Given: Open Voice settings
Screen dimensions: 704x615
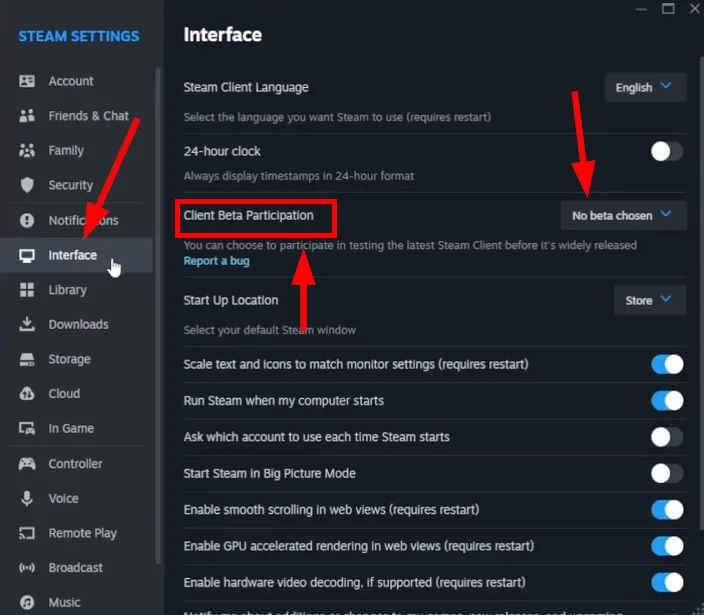Looking at the screenshot, I should coord(76,498).
